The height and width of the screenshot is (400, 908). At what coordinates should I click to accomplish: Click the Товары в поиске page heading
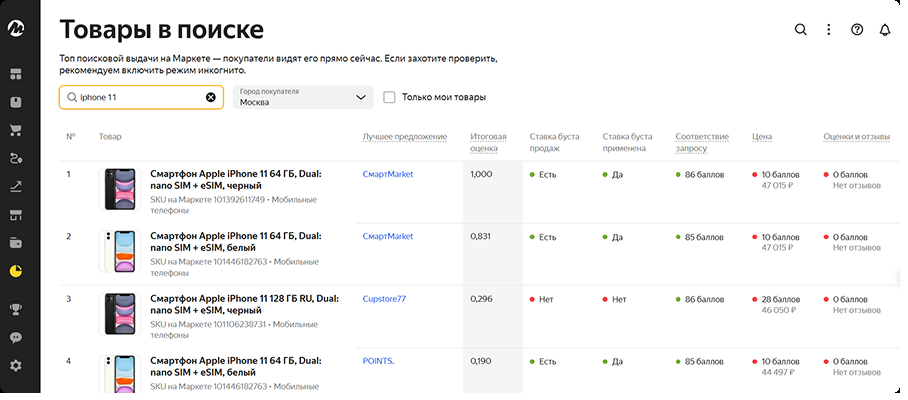pyautogui.click(x=162, y=30)
